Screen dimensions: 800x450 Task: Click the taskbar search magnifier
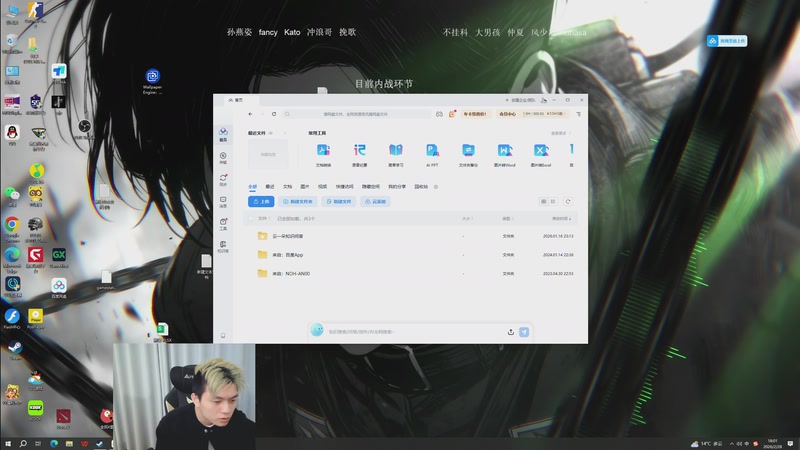pyautogui.click(x=23, y=443)
